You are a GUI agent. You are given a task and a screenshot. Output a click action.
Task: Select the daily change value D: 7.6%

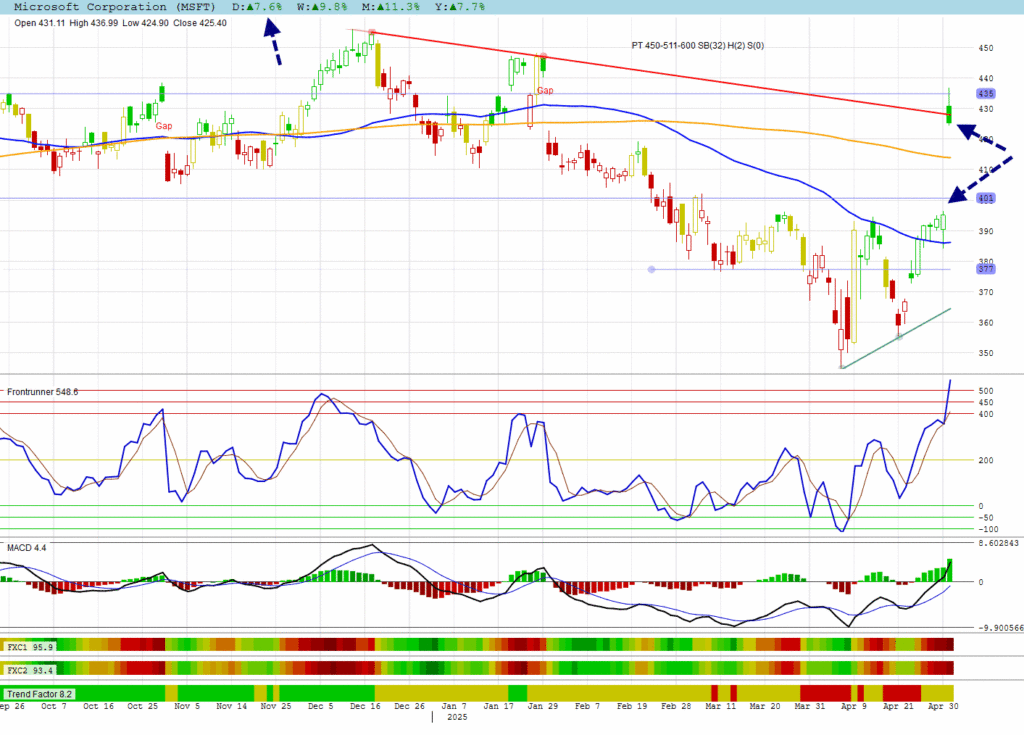pyautogui.click(x=257, y=7)
